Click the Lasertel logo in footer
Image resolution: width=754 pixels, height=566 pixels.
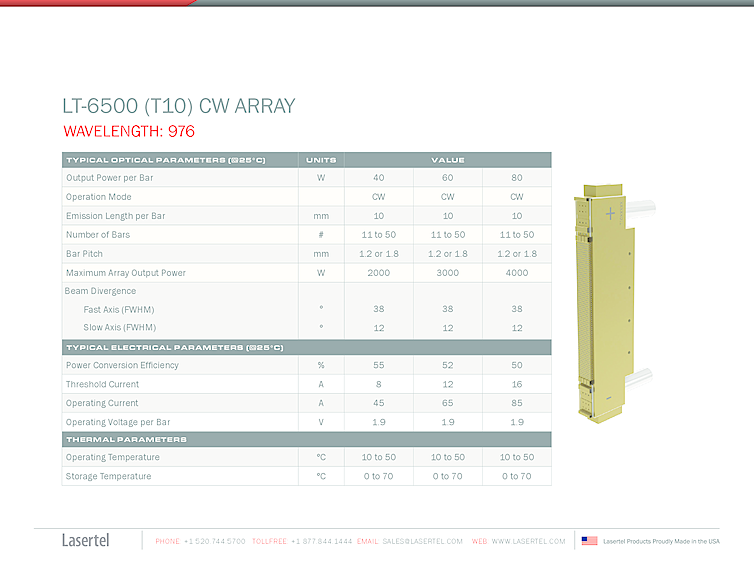[x=86, y=541]
